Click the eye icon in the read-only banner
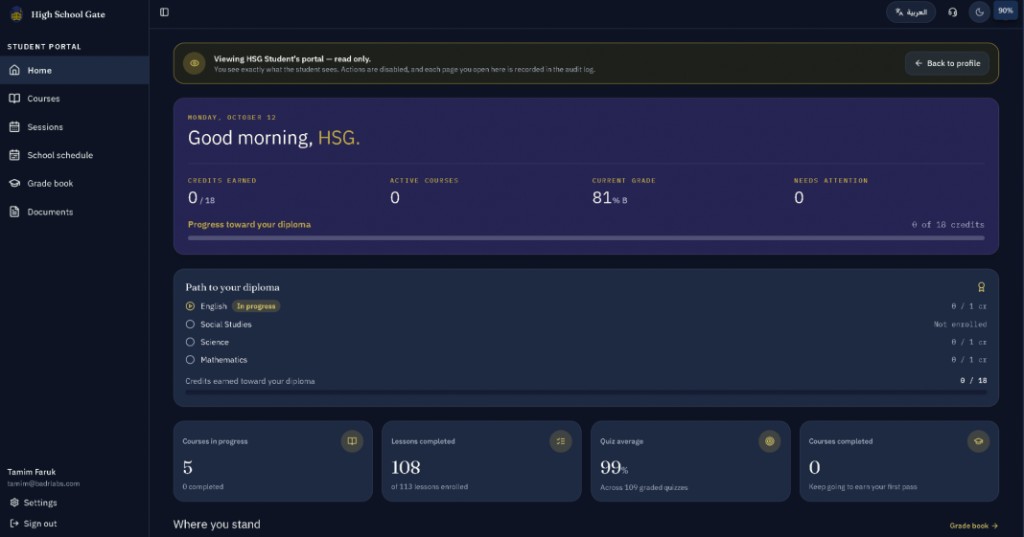This screenshot has width=1024, height=537. tap(194, 63)
